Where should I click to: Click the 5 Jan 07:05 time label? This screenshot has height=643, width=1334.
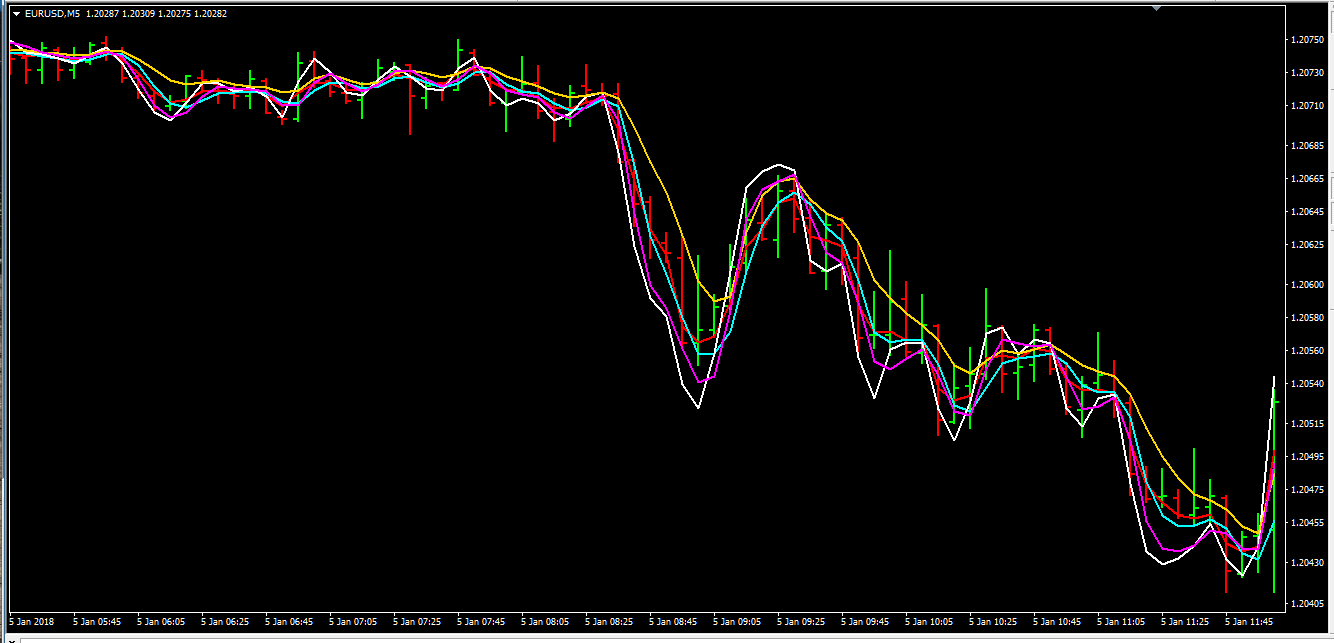click(354, 622)
